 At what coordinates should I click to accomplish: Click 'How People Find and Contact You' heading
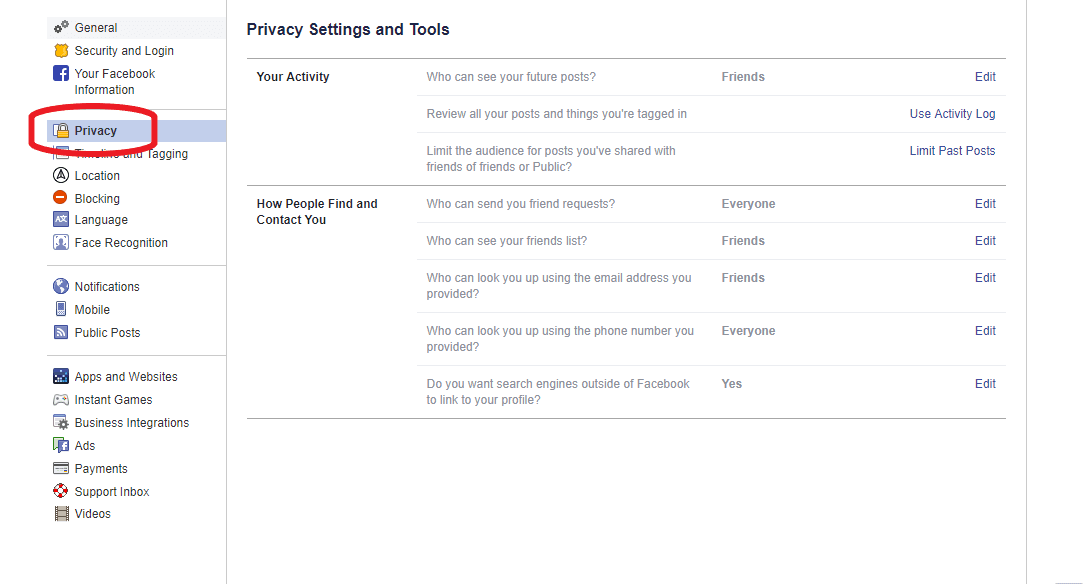[x=317, y=211]
